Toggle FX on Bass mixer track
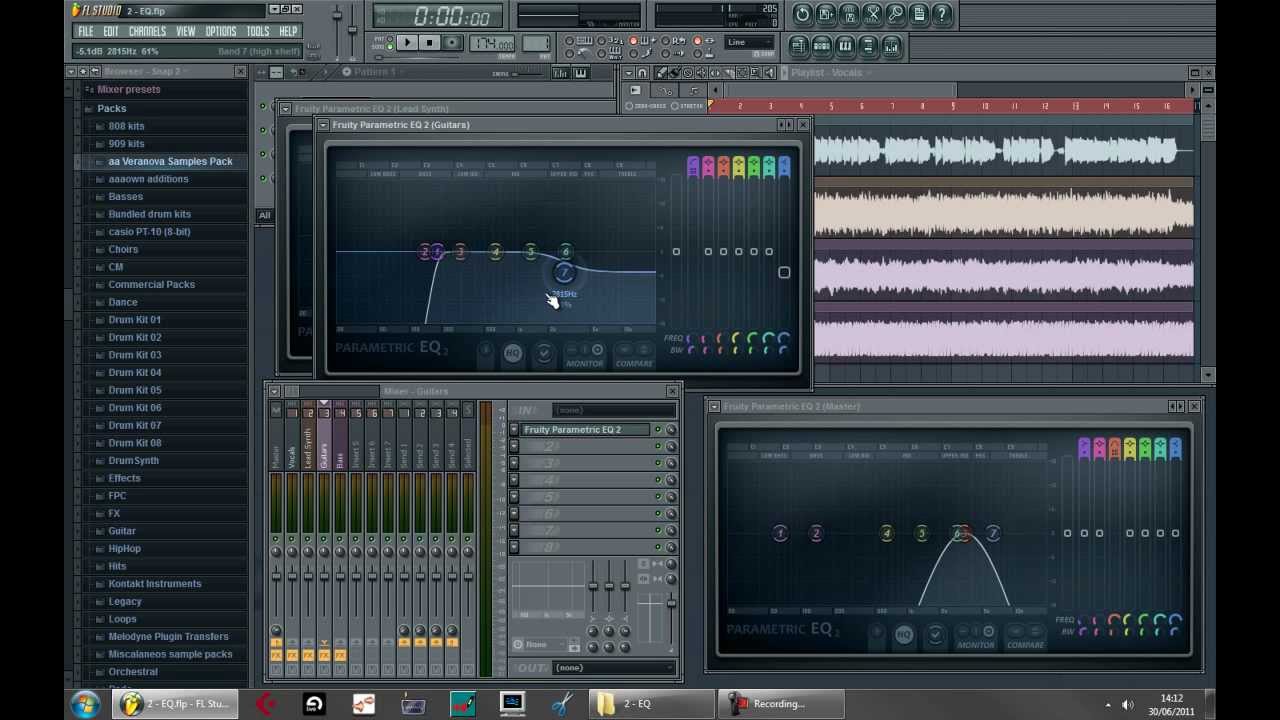This screenshot has height=720, width=1280. 340,656
